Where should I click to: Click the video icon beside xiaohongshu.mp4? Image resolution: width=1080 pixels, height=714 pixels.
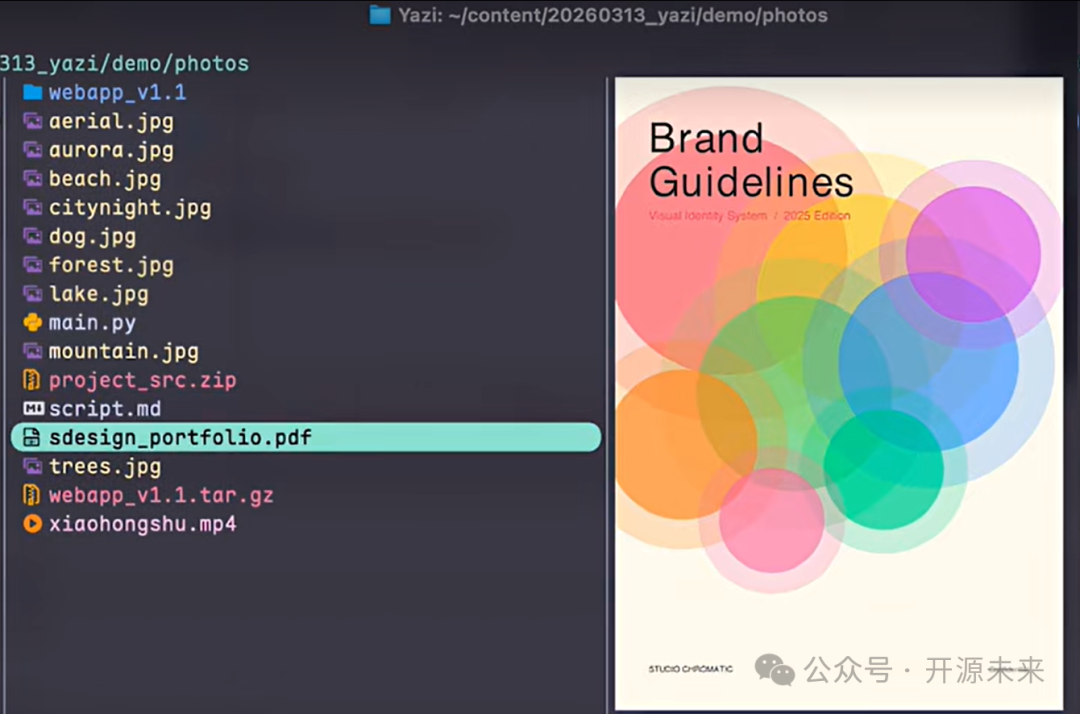pos(32,524)
